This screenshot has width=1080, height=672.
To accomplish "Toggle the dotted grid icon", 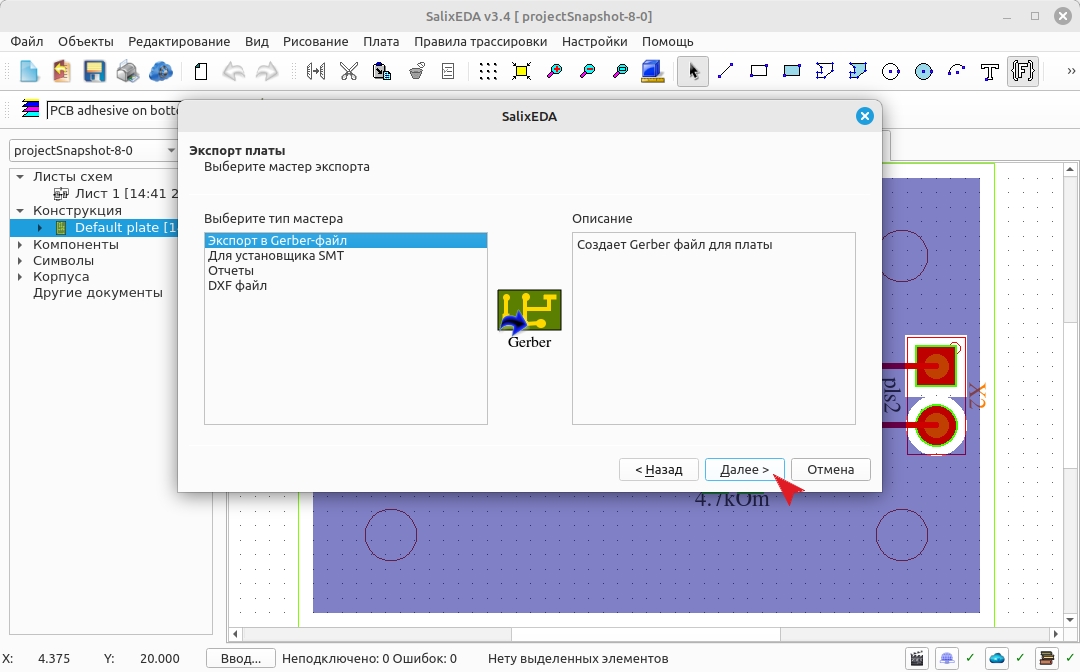I will pyautogui.click(x=488, y=71).
